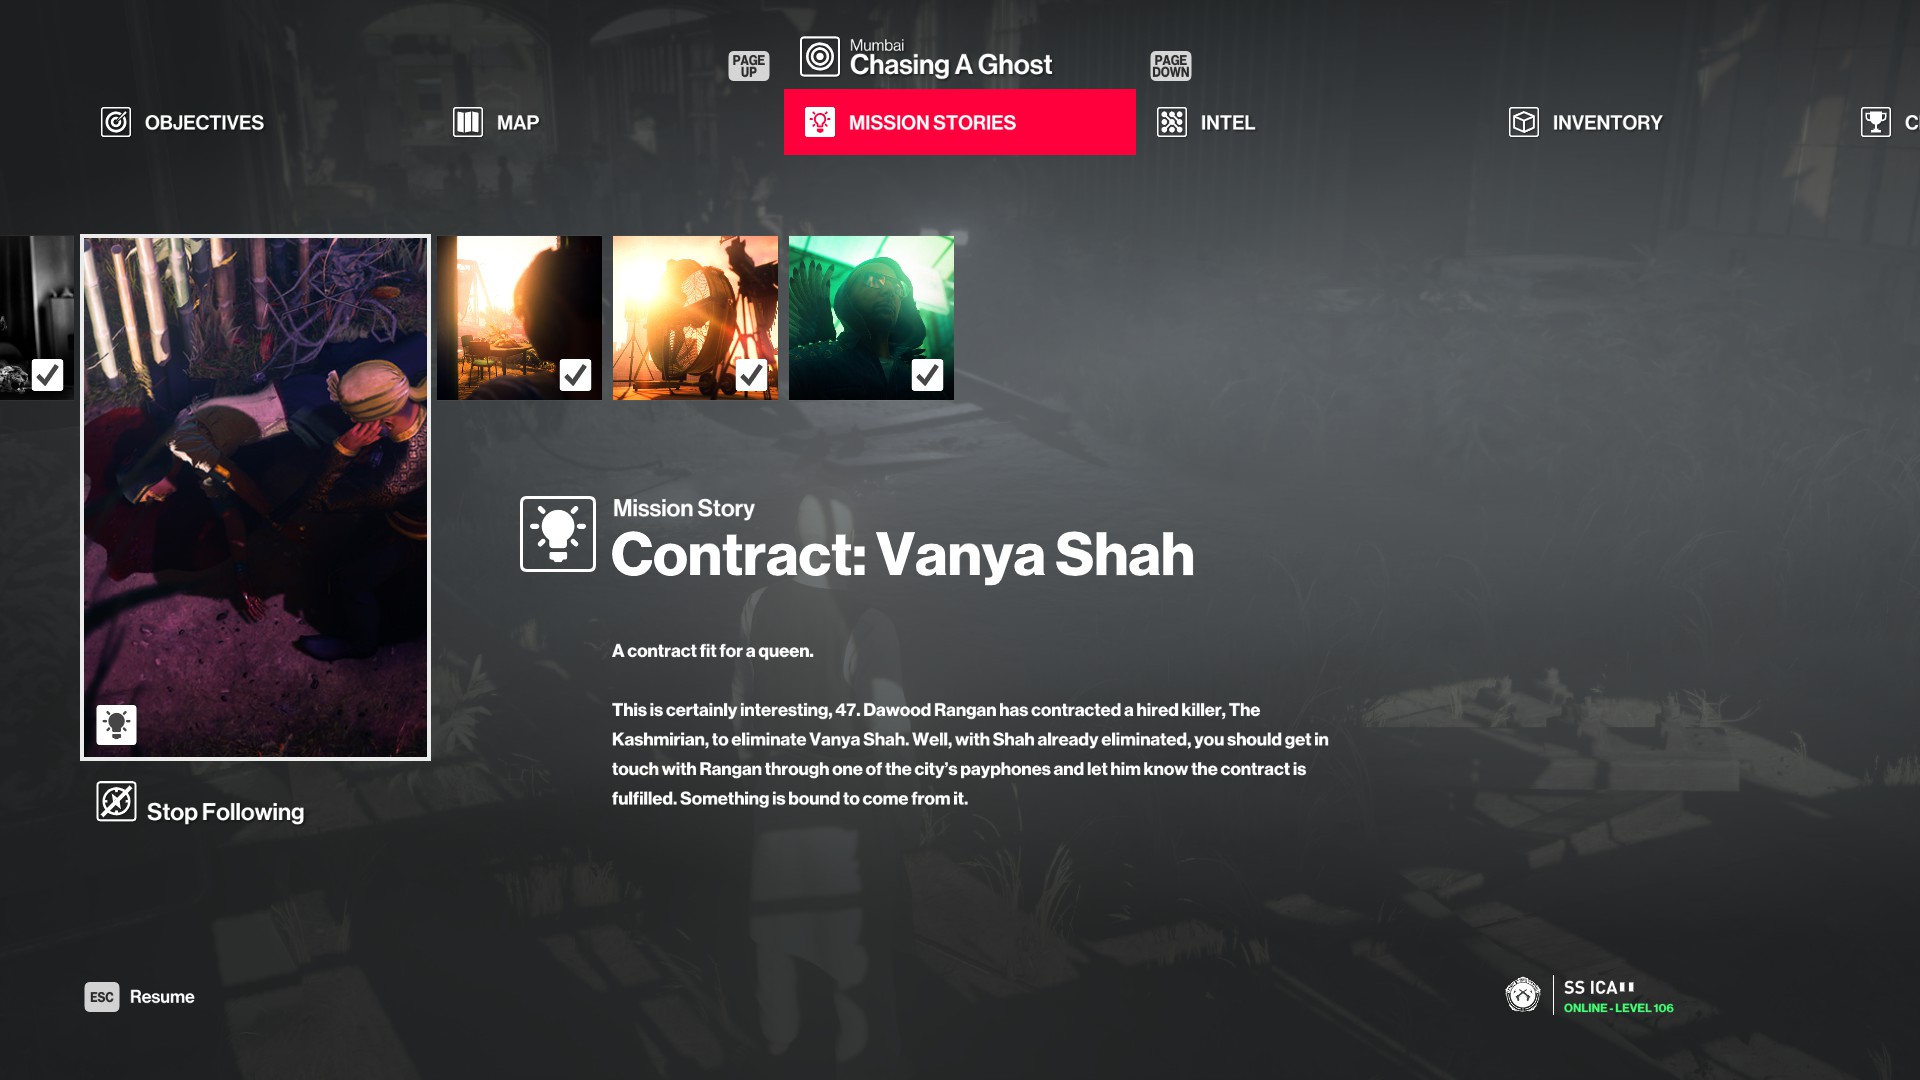This screenshot has width=1920, height=1080.
Task: Open the Objectives target icon
Action: [x=116, y=122]
